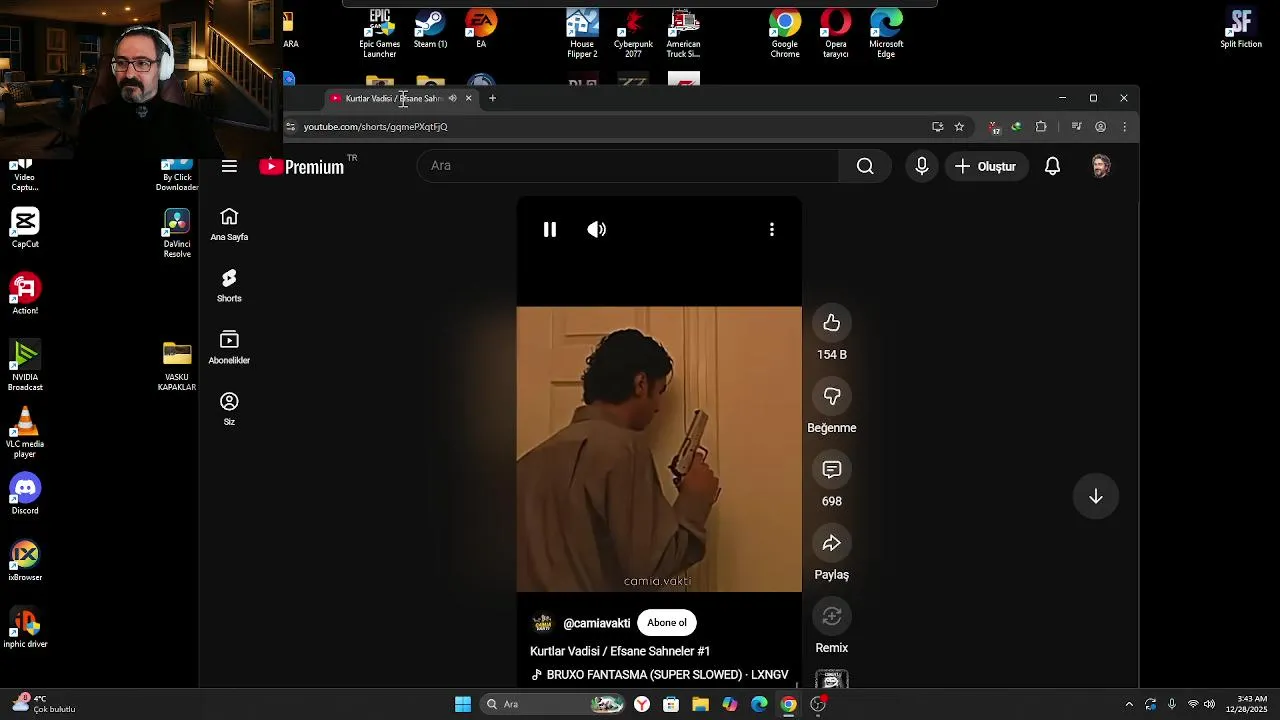Open a new browser tab
1280x720 pixels.
click(492, 98)
